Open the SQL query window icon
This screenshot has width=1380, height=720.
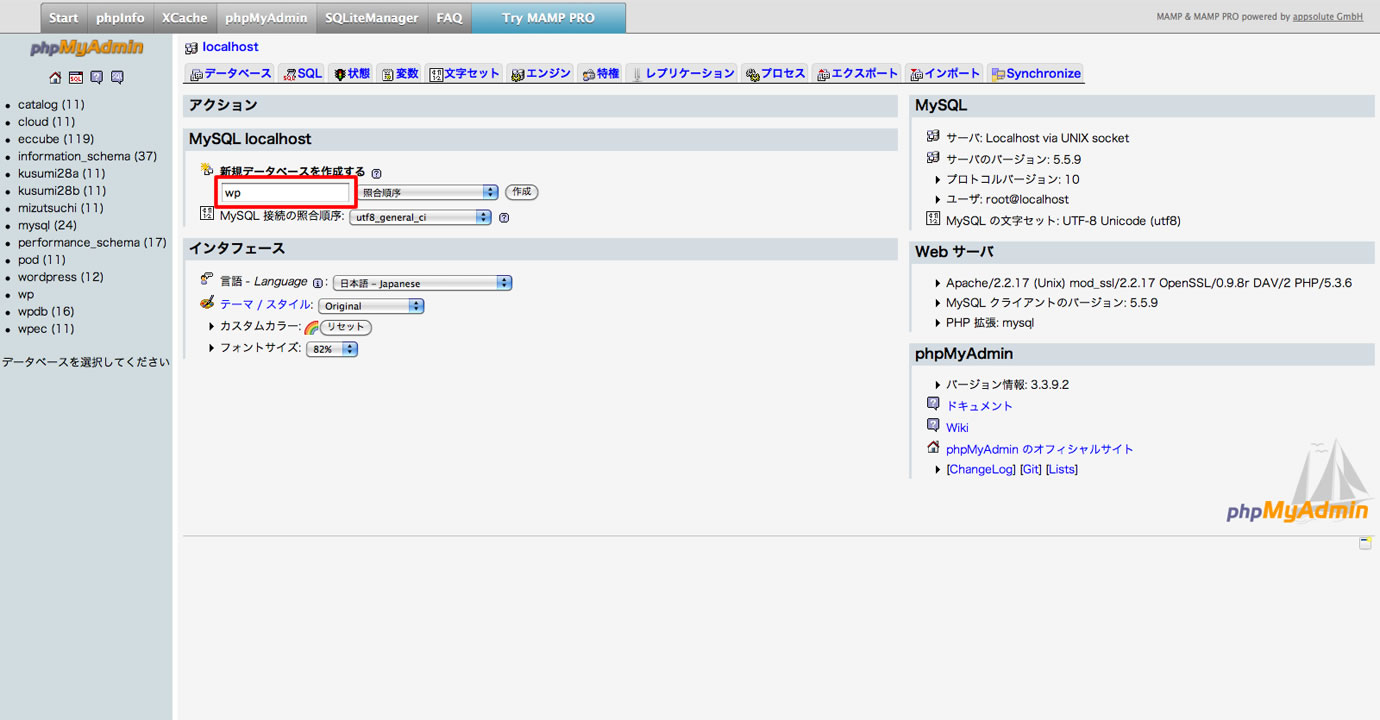[x=76, y=78]
